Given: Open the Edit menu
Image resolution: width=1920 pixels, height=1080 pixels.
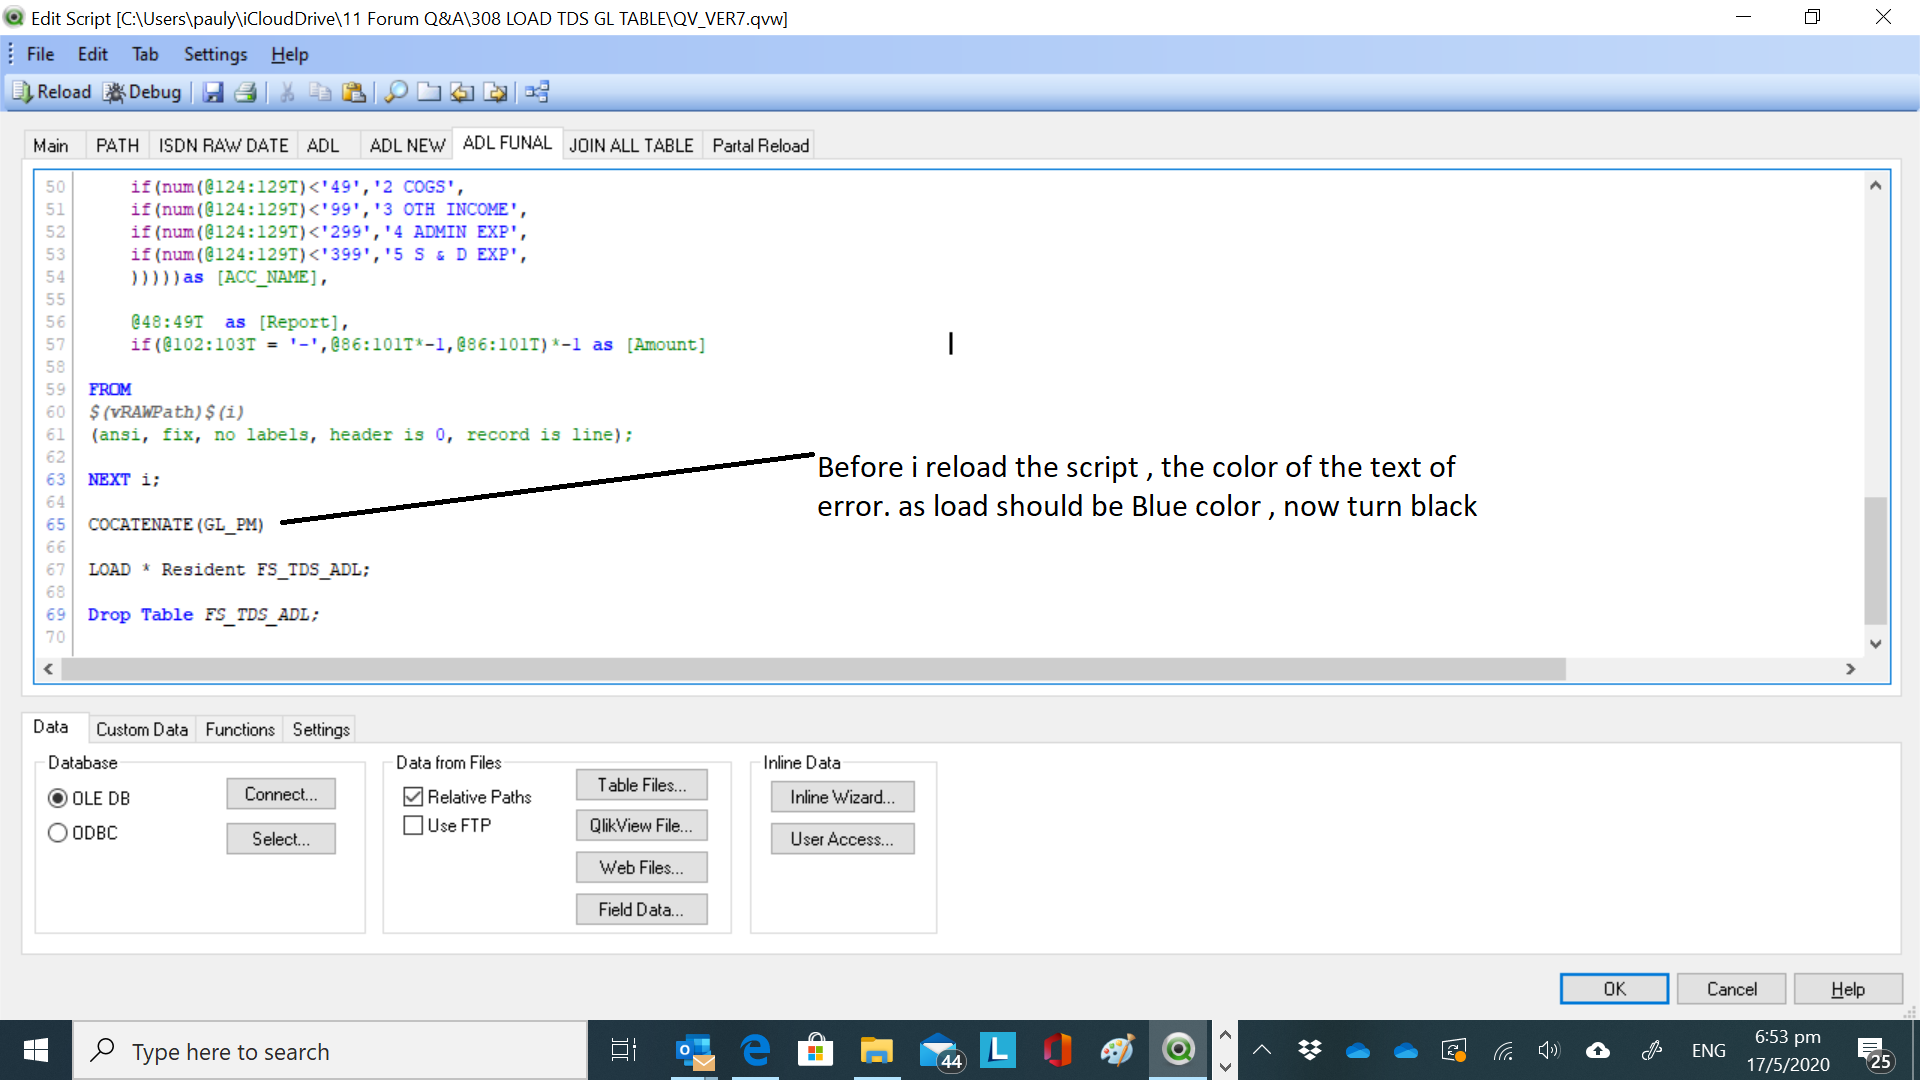Looking at the screenshot, I should click(x=92, y=54).
